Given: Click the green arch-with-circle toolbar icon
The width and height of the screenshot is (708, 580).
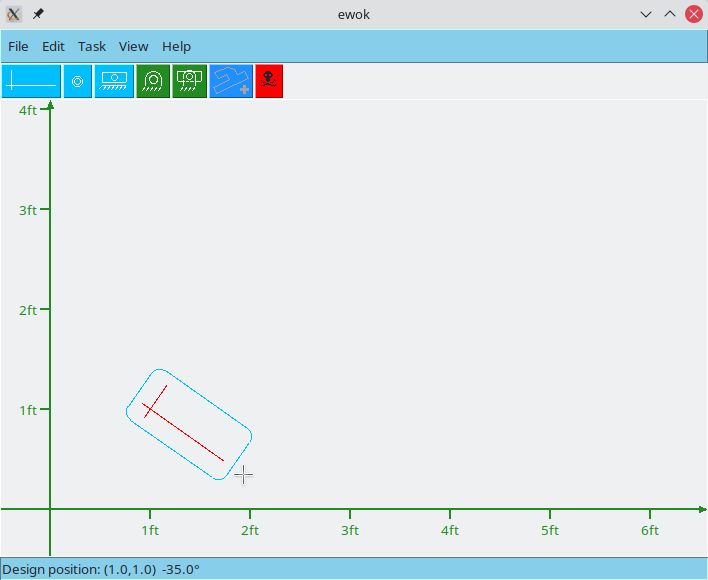Looking at the screenshot, I should tap(153, 81).
